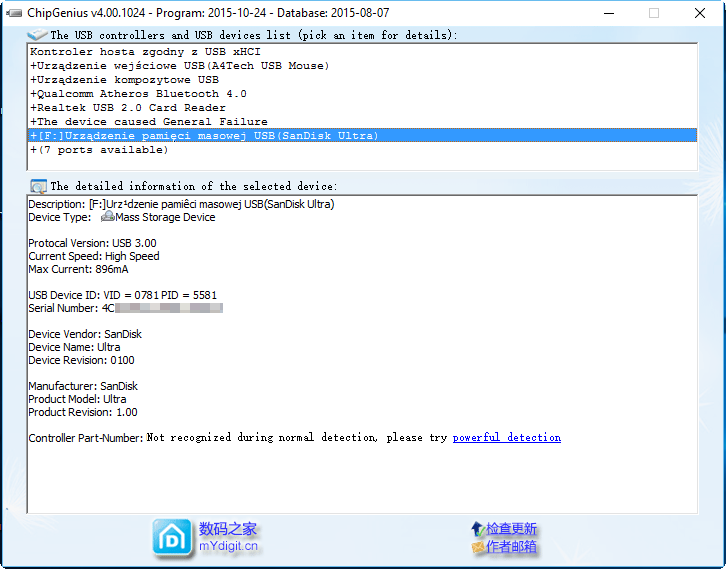Select the SanDisk Ultra F: drive entry

pyautogui.click(x=363, y=135)
